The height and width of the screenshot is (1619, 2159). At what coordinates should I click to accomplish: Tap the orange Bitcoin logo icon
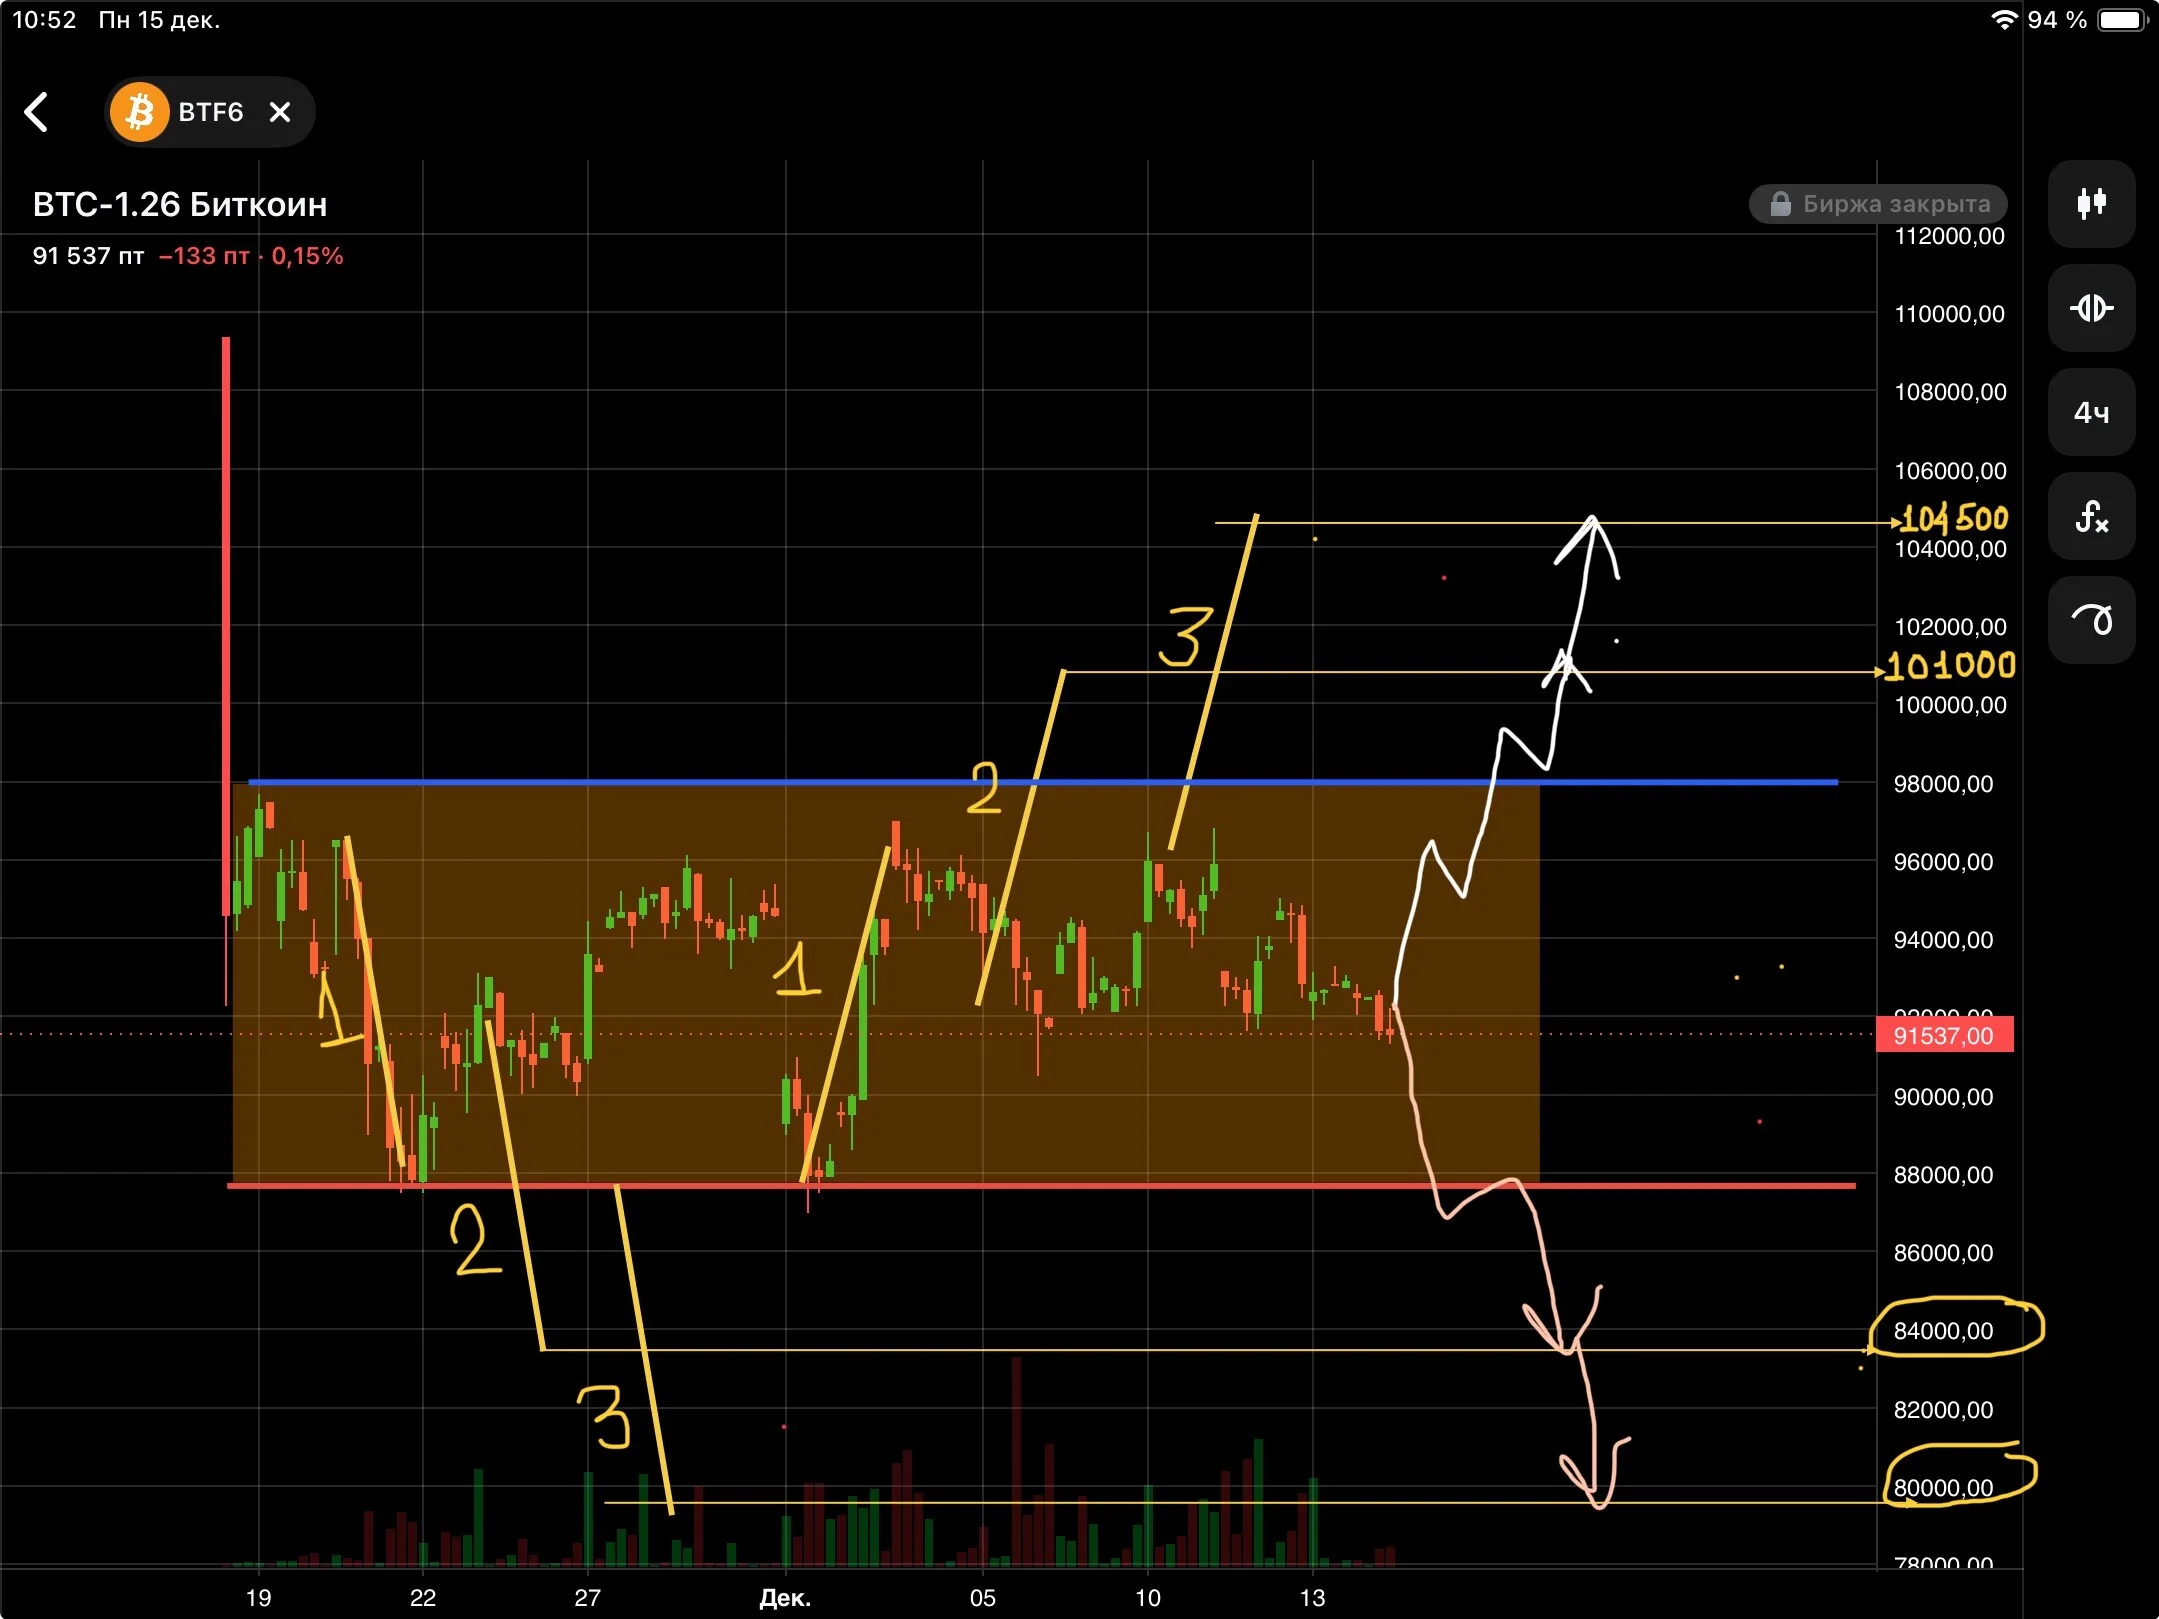[x=139, y=112]
